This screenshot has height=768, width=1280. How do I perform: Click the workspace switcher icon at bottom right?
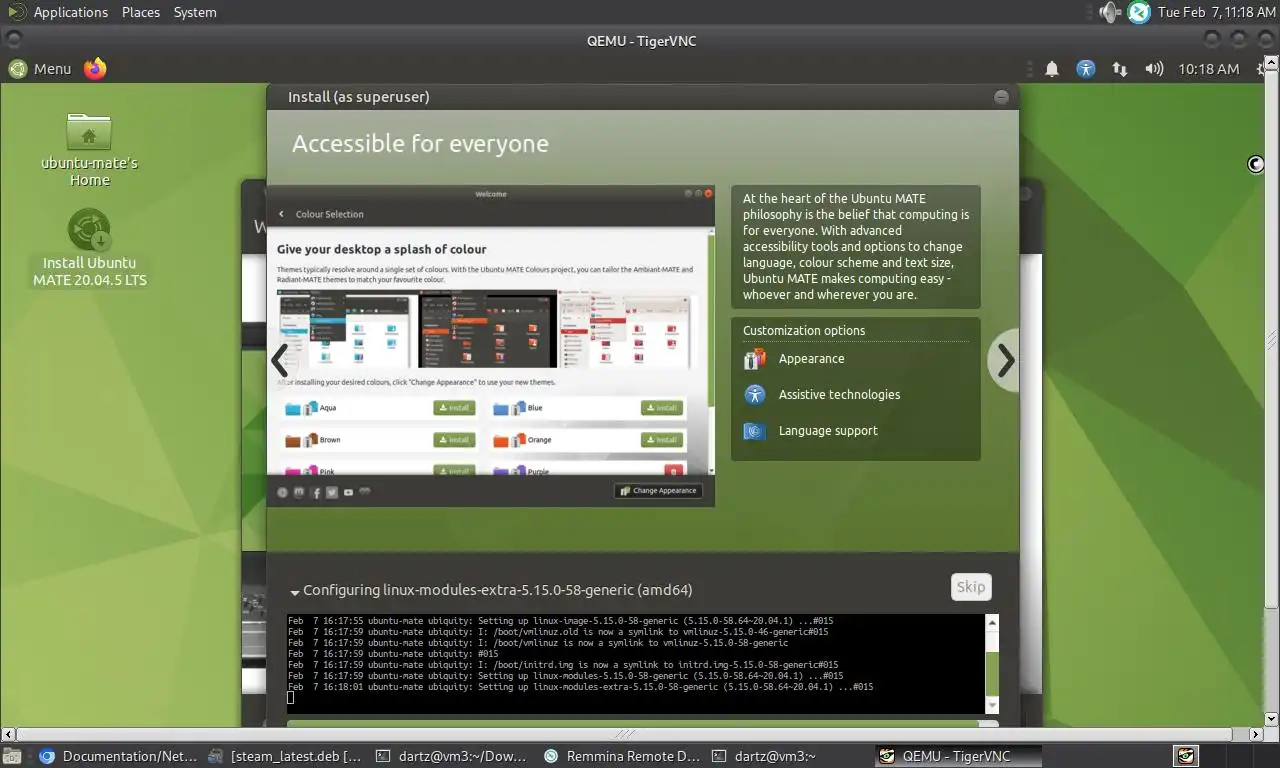pyautogui.click(x=1186, y=756)
